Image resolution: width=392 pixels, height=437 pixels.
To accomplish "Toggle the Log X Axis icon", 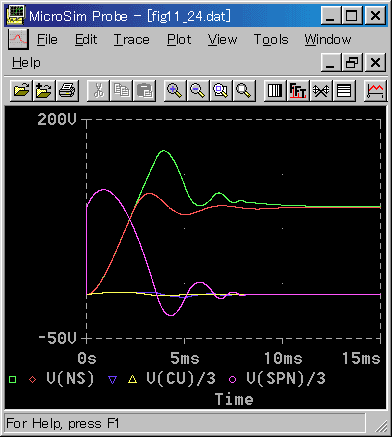I will [x=275, y=90].
